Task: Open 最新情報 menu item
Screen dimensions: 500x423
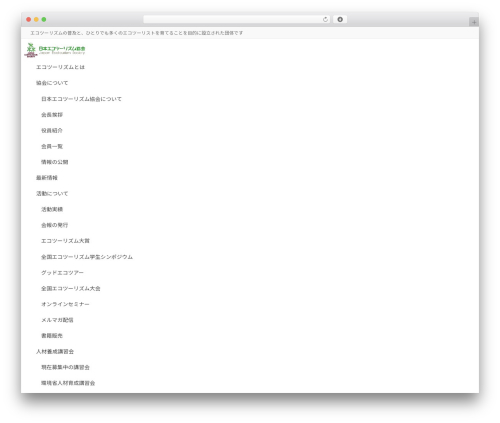Action: click(x=47, y=178)
